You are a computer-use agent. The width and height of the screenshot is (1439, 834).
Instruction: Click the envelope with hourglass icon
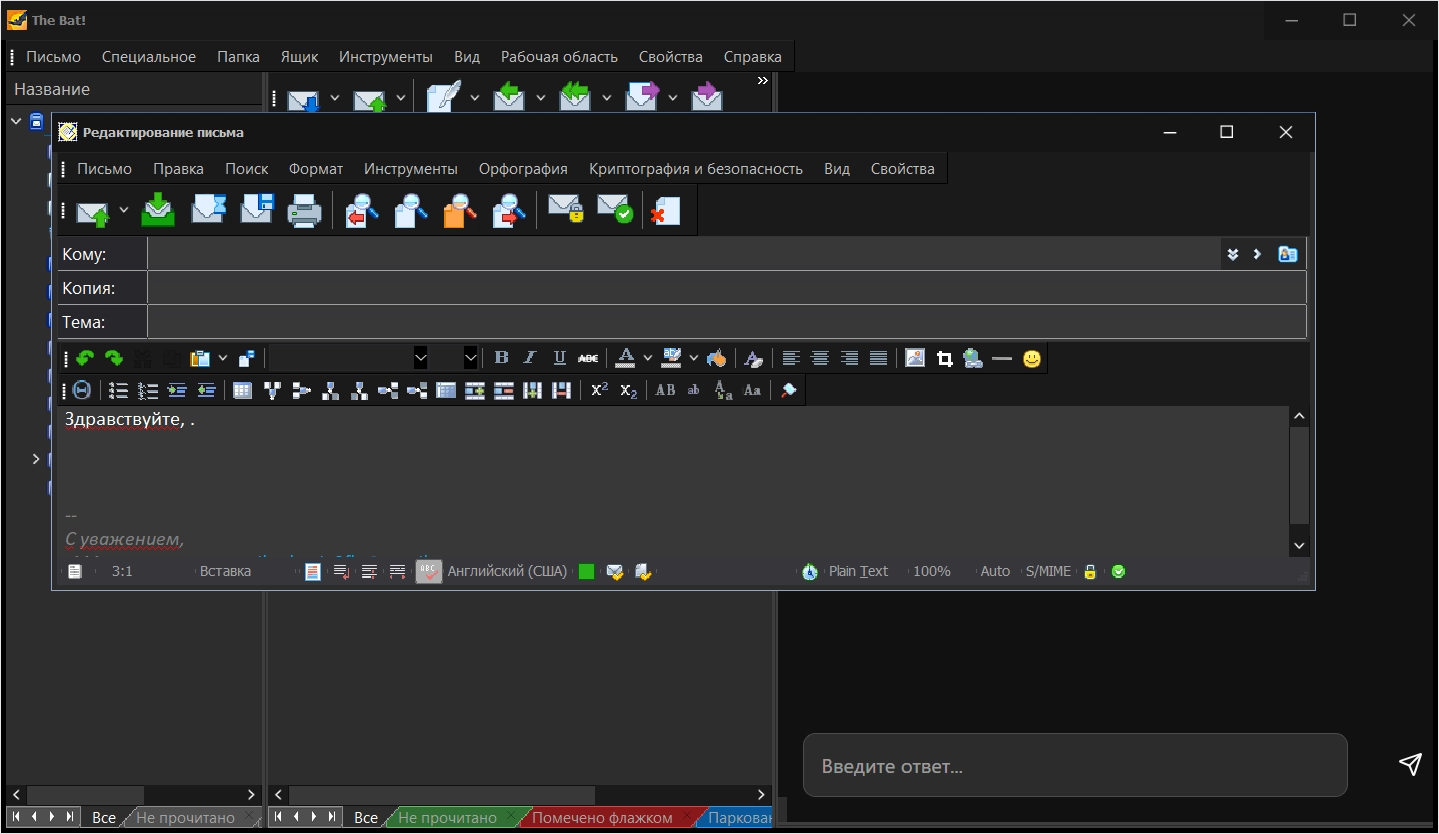[208, 210]
